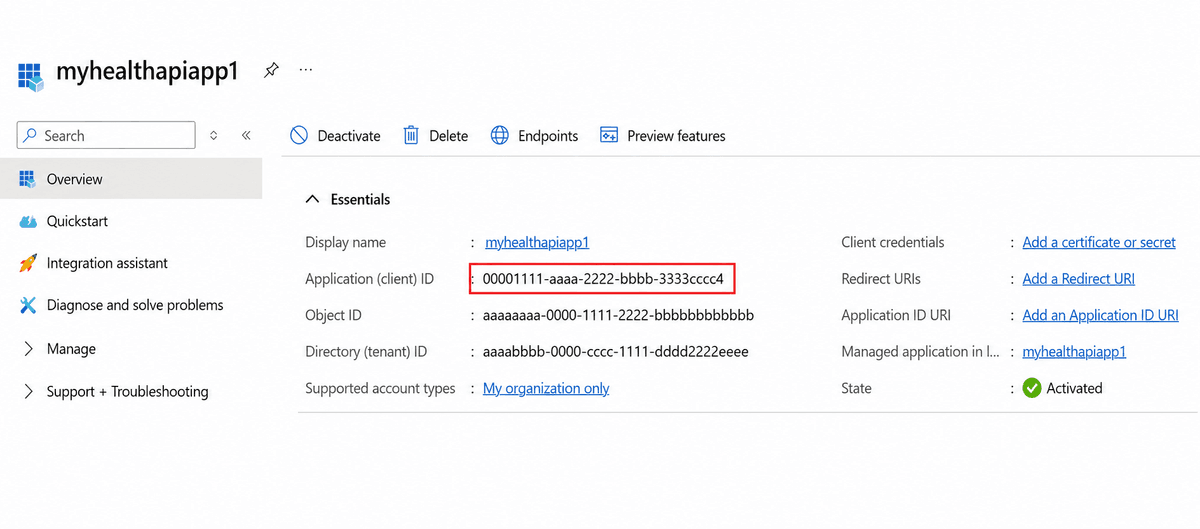Viewport: 1200px width, 529px height.
Task: Open Quickstart in the sidebar
Action: [77, 221]
